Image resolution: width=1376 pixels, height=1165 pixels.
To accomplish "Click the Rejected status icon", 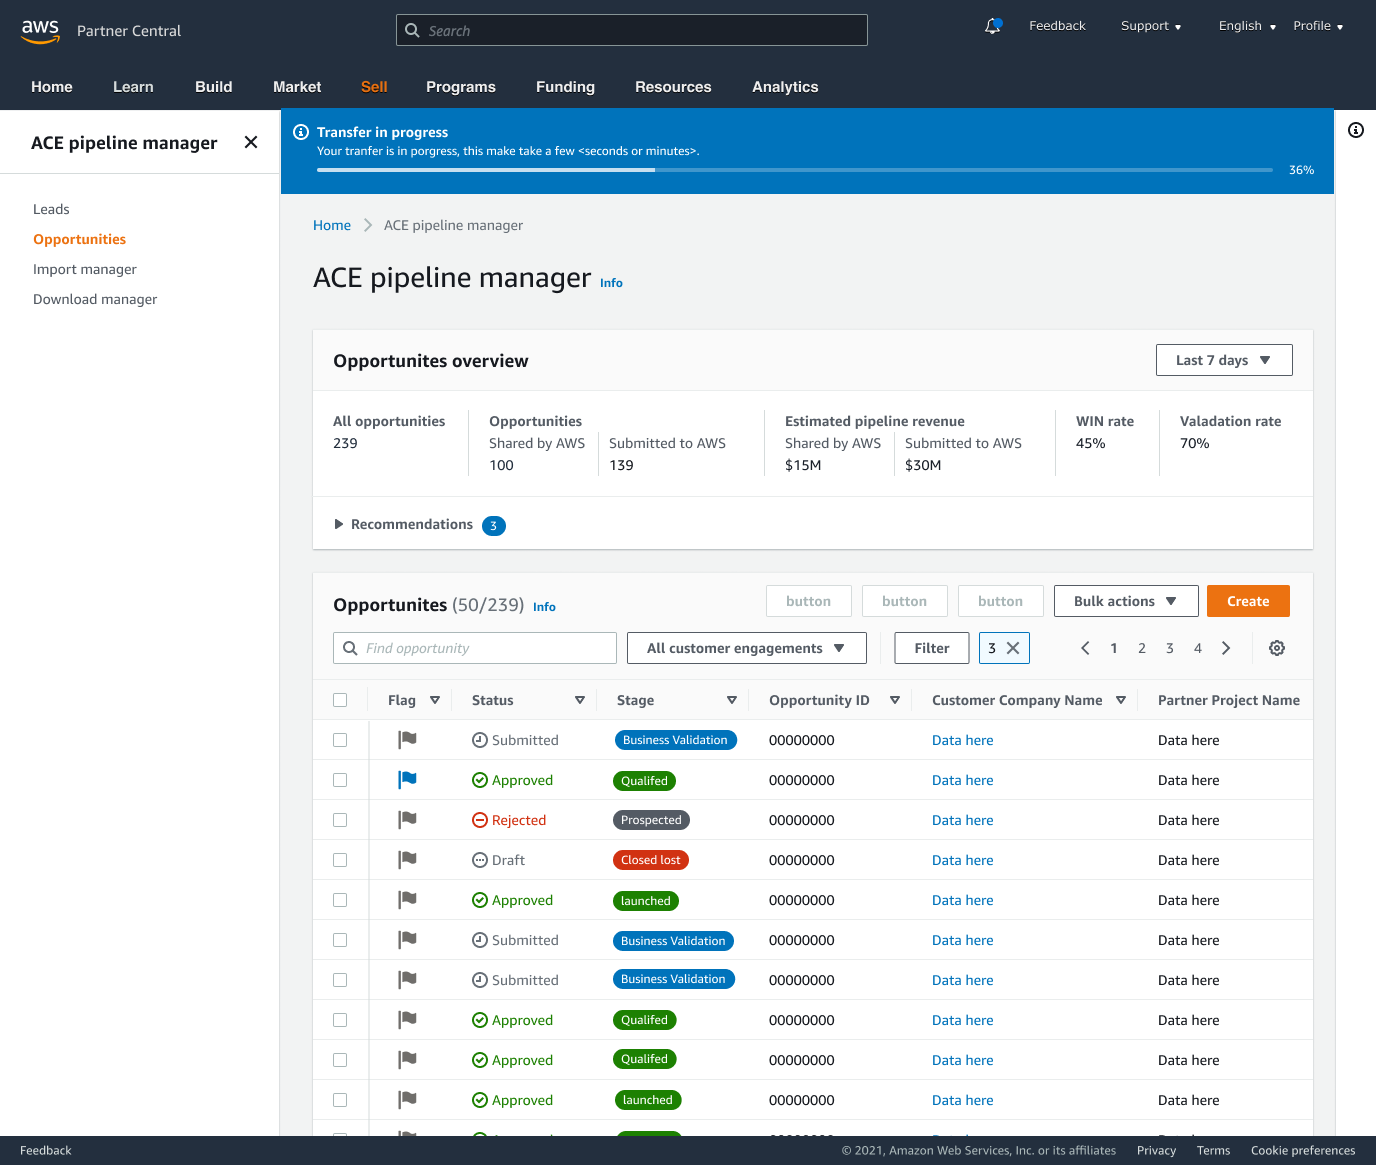I will (480, 820).
